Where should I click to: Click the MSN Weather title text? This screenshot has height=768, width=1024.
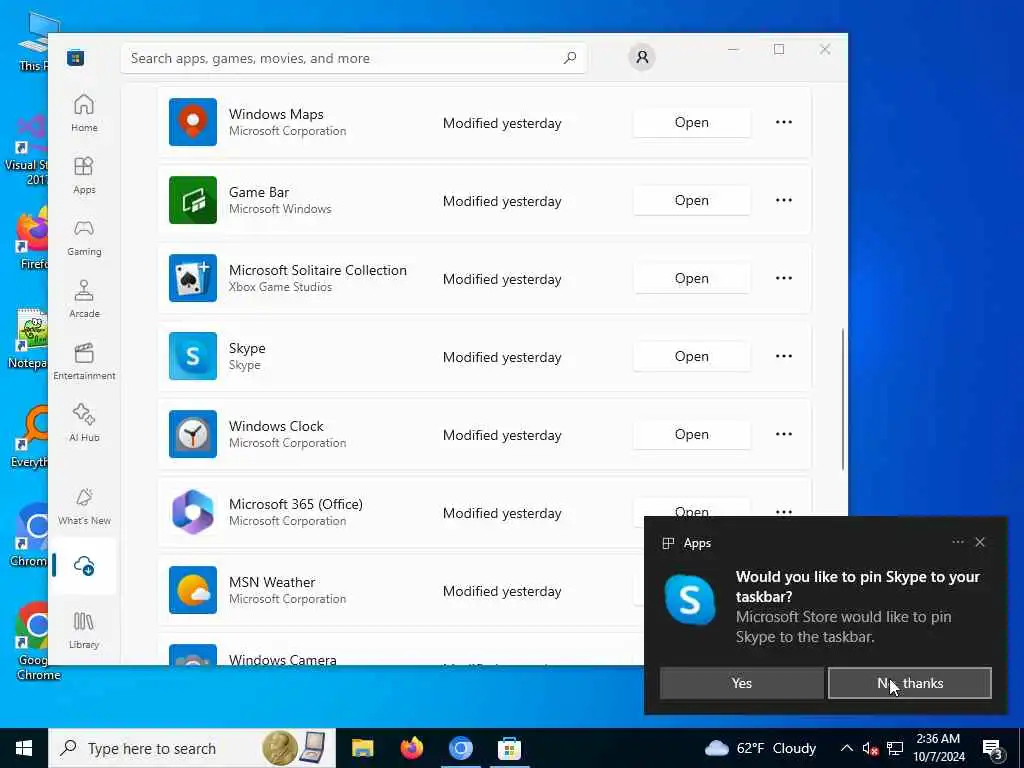[272, 582]
